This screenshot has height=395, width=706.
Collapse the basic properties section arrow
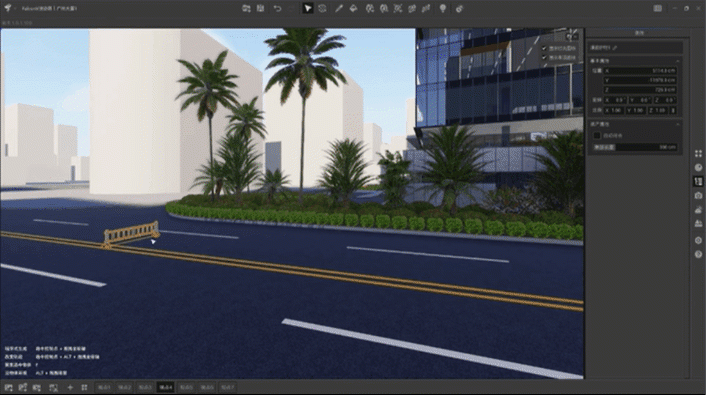[678, 61]
